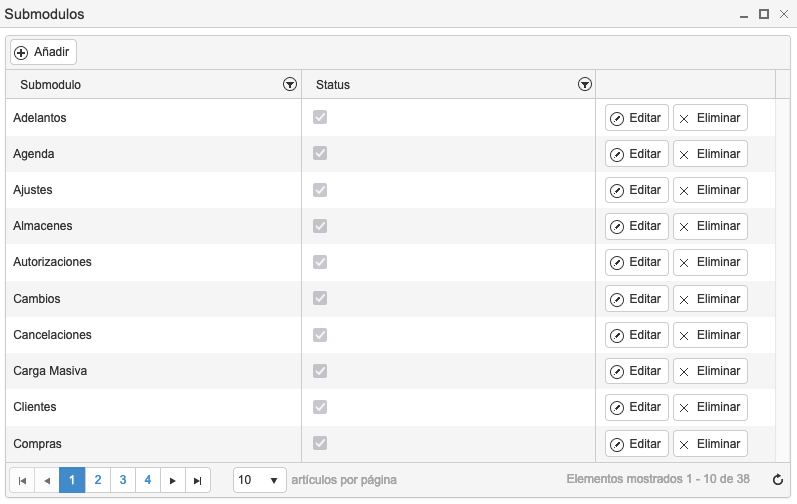
Task: Delete the Almacenes submodule
Action: pos(710,226)
